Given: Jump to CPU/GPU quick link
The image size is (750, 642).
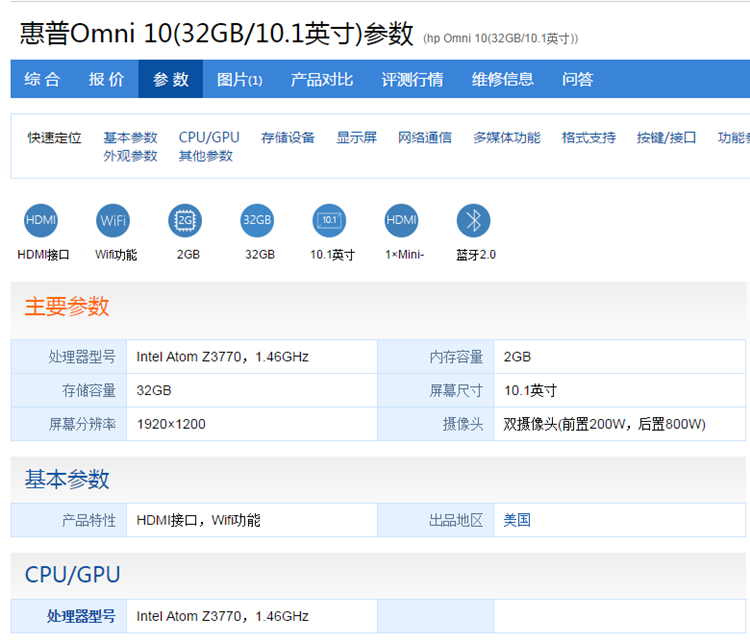Looking at the screenshot, I should [209, 138].
